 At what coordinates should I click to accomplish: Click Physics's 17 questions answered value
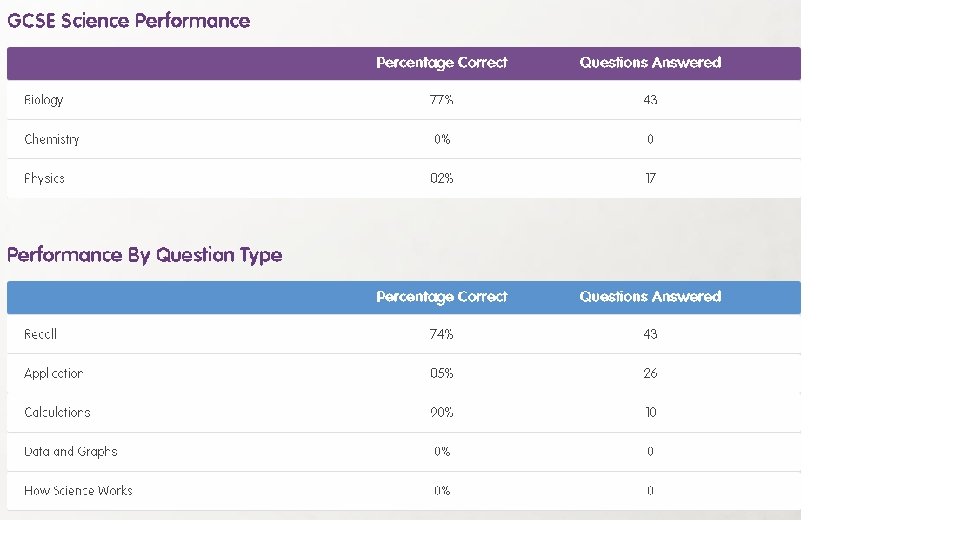click(650, 178)
